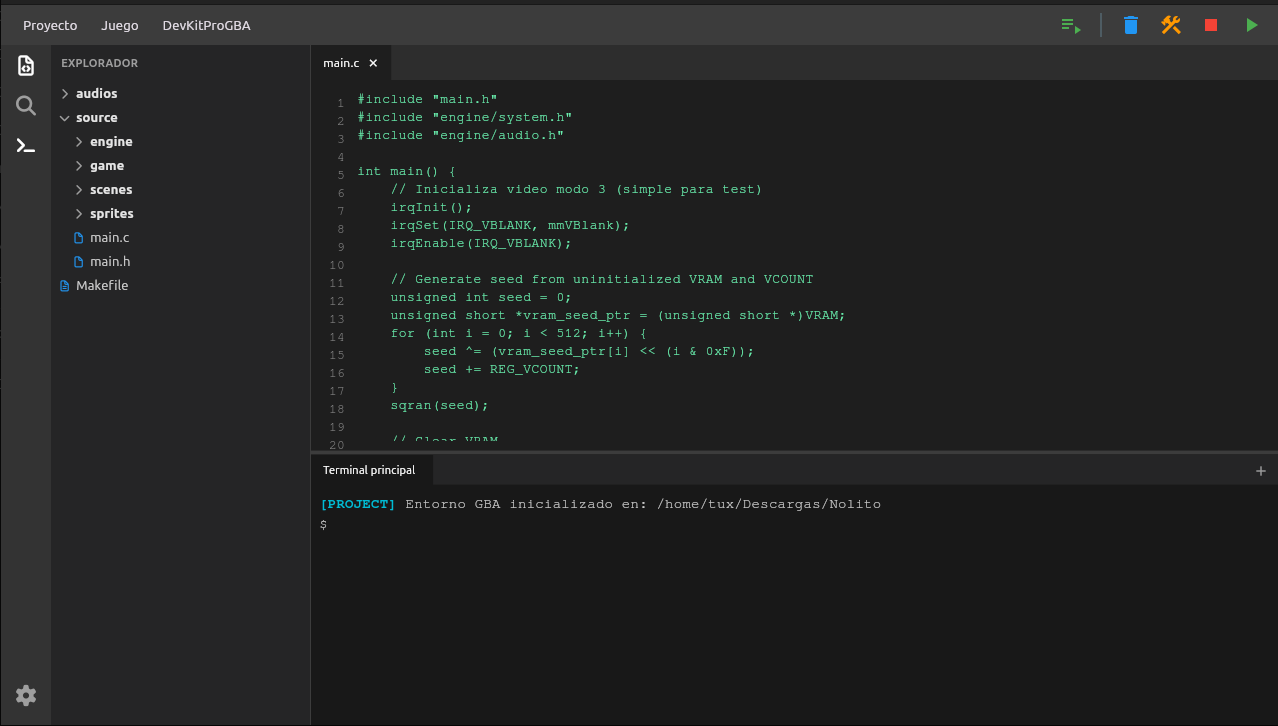
Task: Select the audios folder label
Action: pos(97,94)
